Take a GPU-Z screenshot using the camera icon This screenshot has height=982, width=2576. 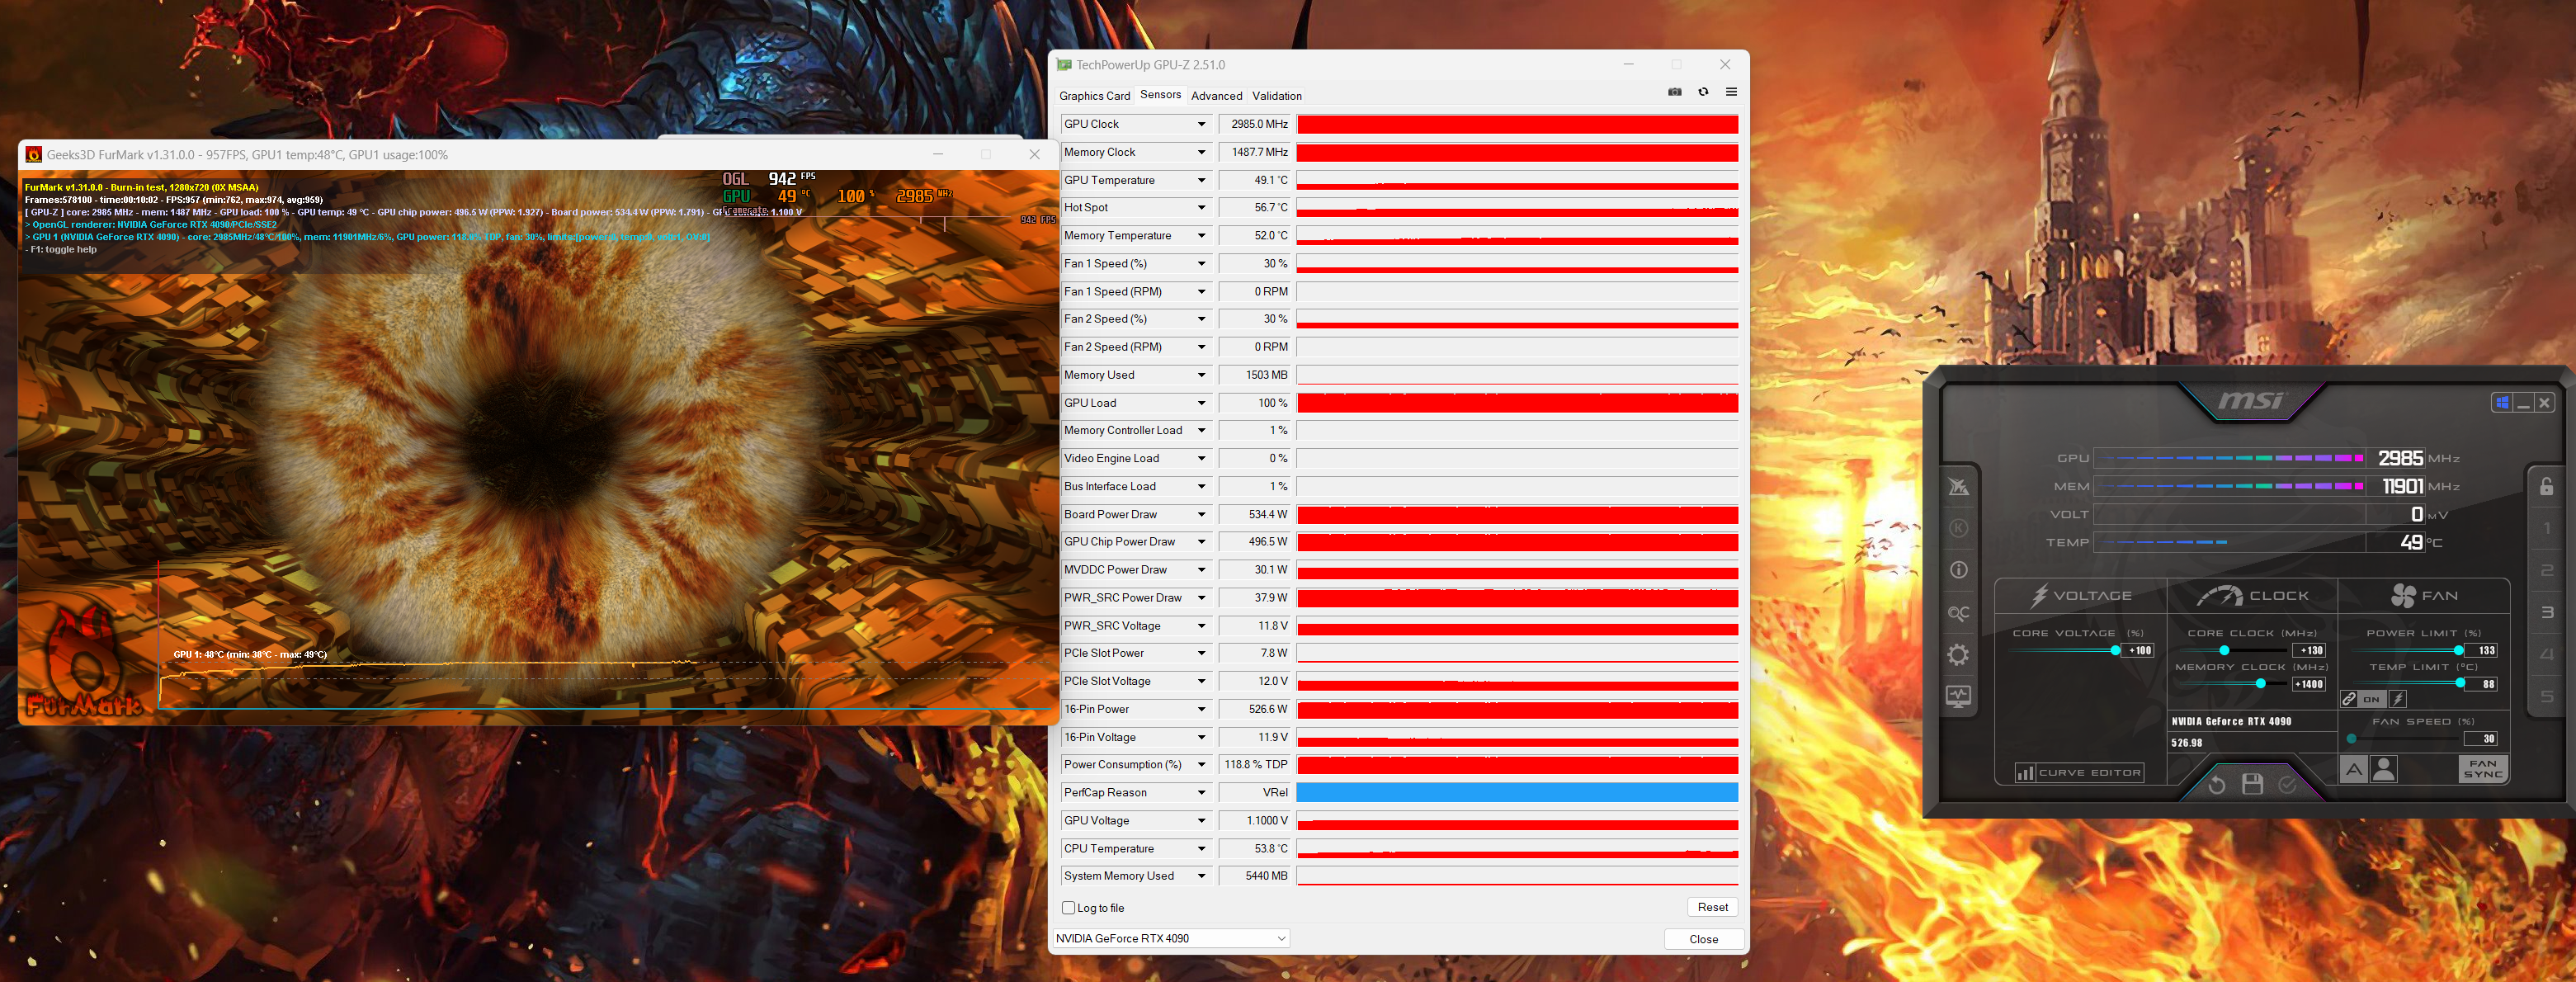1675,92
